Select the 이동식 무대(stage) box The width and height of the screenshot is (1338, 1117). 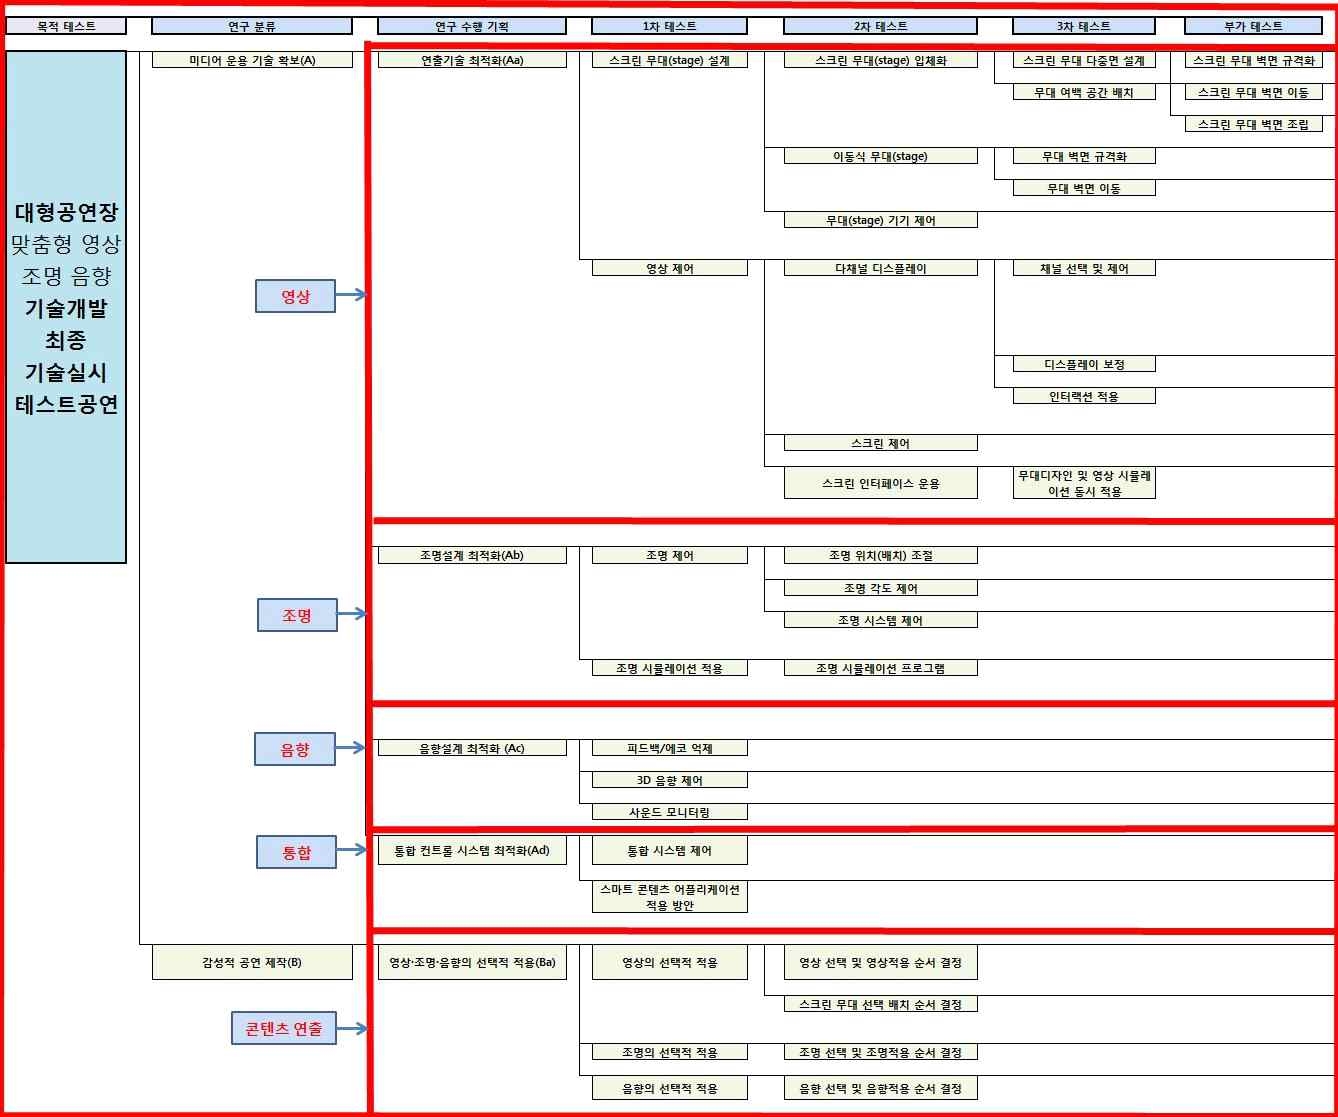[x=880, y=156]
